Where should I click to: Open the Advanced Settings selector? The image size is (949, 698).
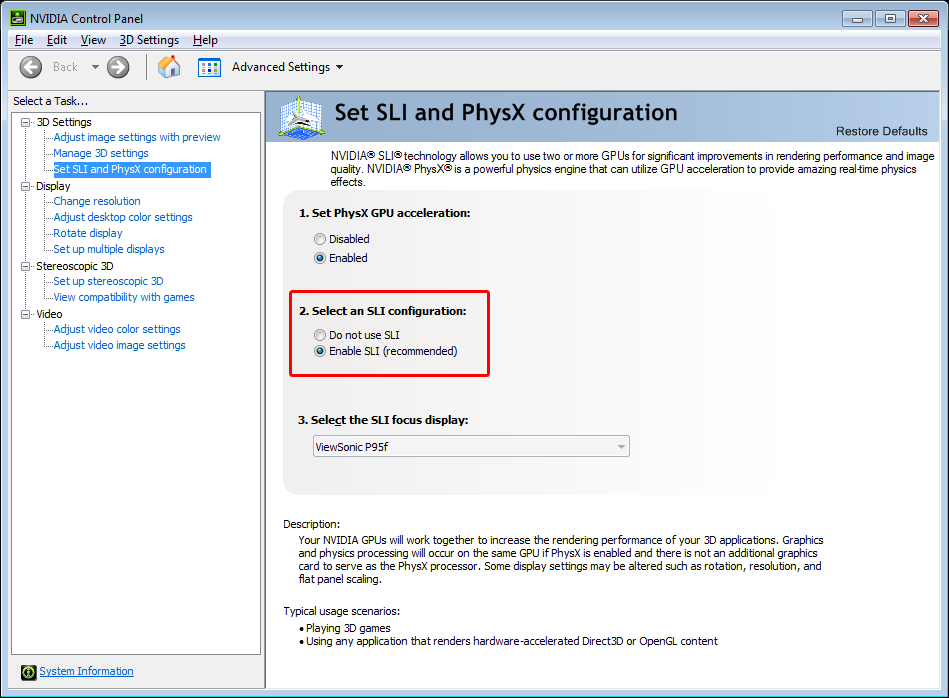click(286, 66)
